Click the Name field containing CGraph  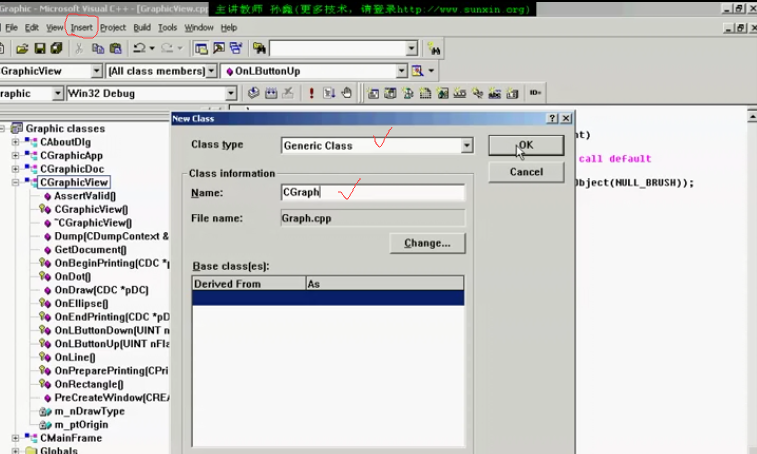coord(373,192)
